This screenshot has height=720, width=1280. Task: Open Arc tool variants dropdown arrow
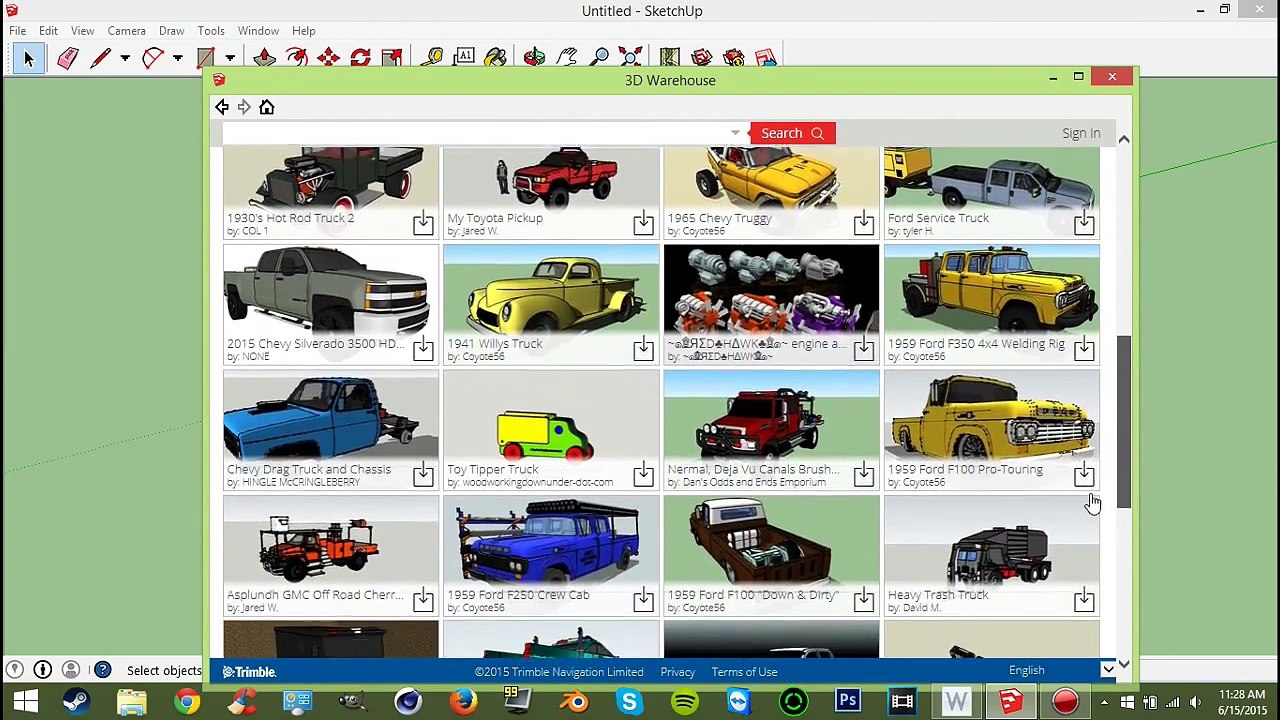click(177, 58)
